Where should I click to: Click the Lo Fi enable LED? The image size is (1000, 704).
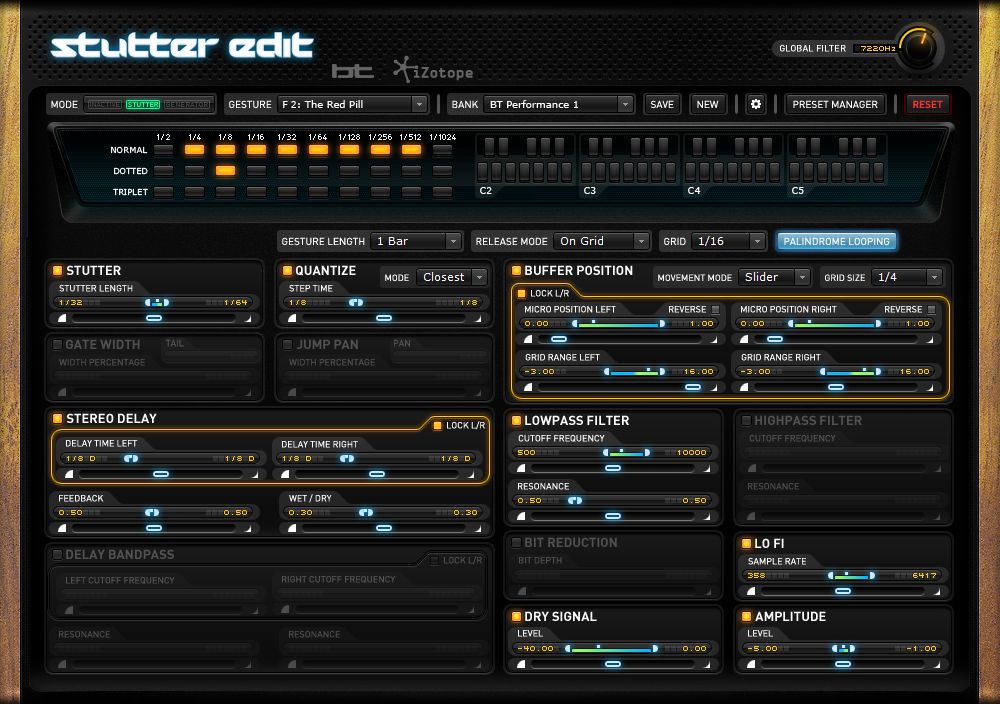coord(746,543)
